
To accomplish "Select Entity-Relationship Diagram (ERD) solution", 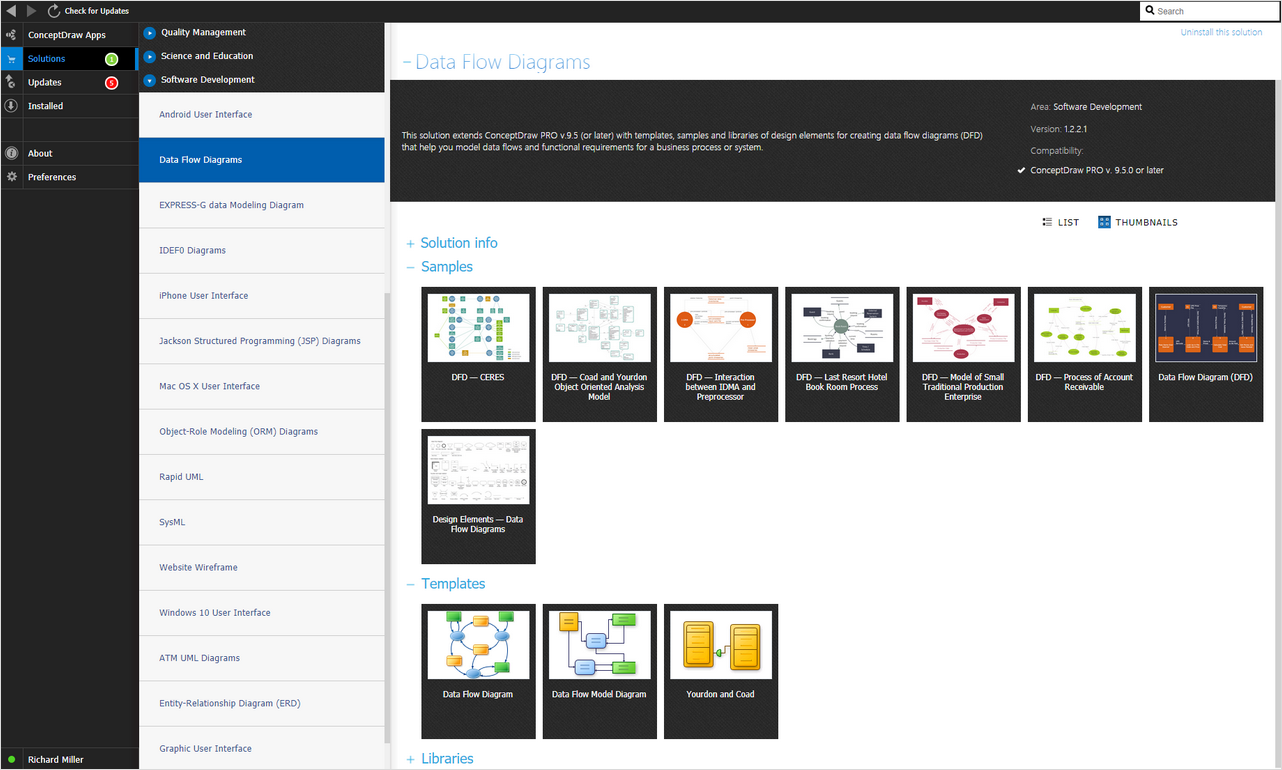I will click(261, 704).
